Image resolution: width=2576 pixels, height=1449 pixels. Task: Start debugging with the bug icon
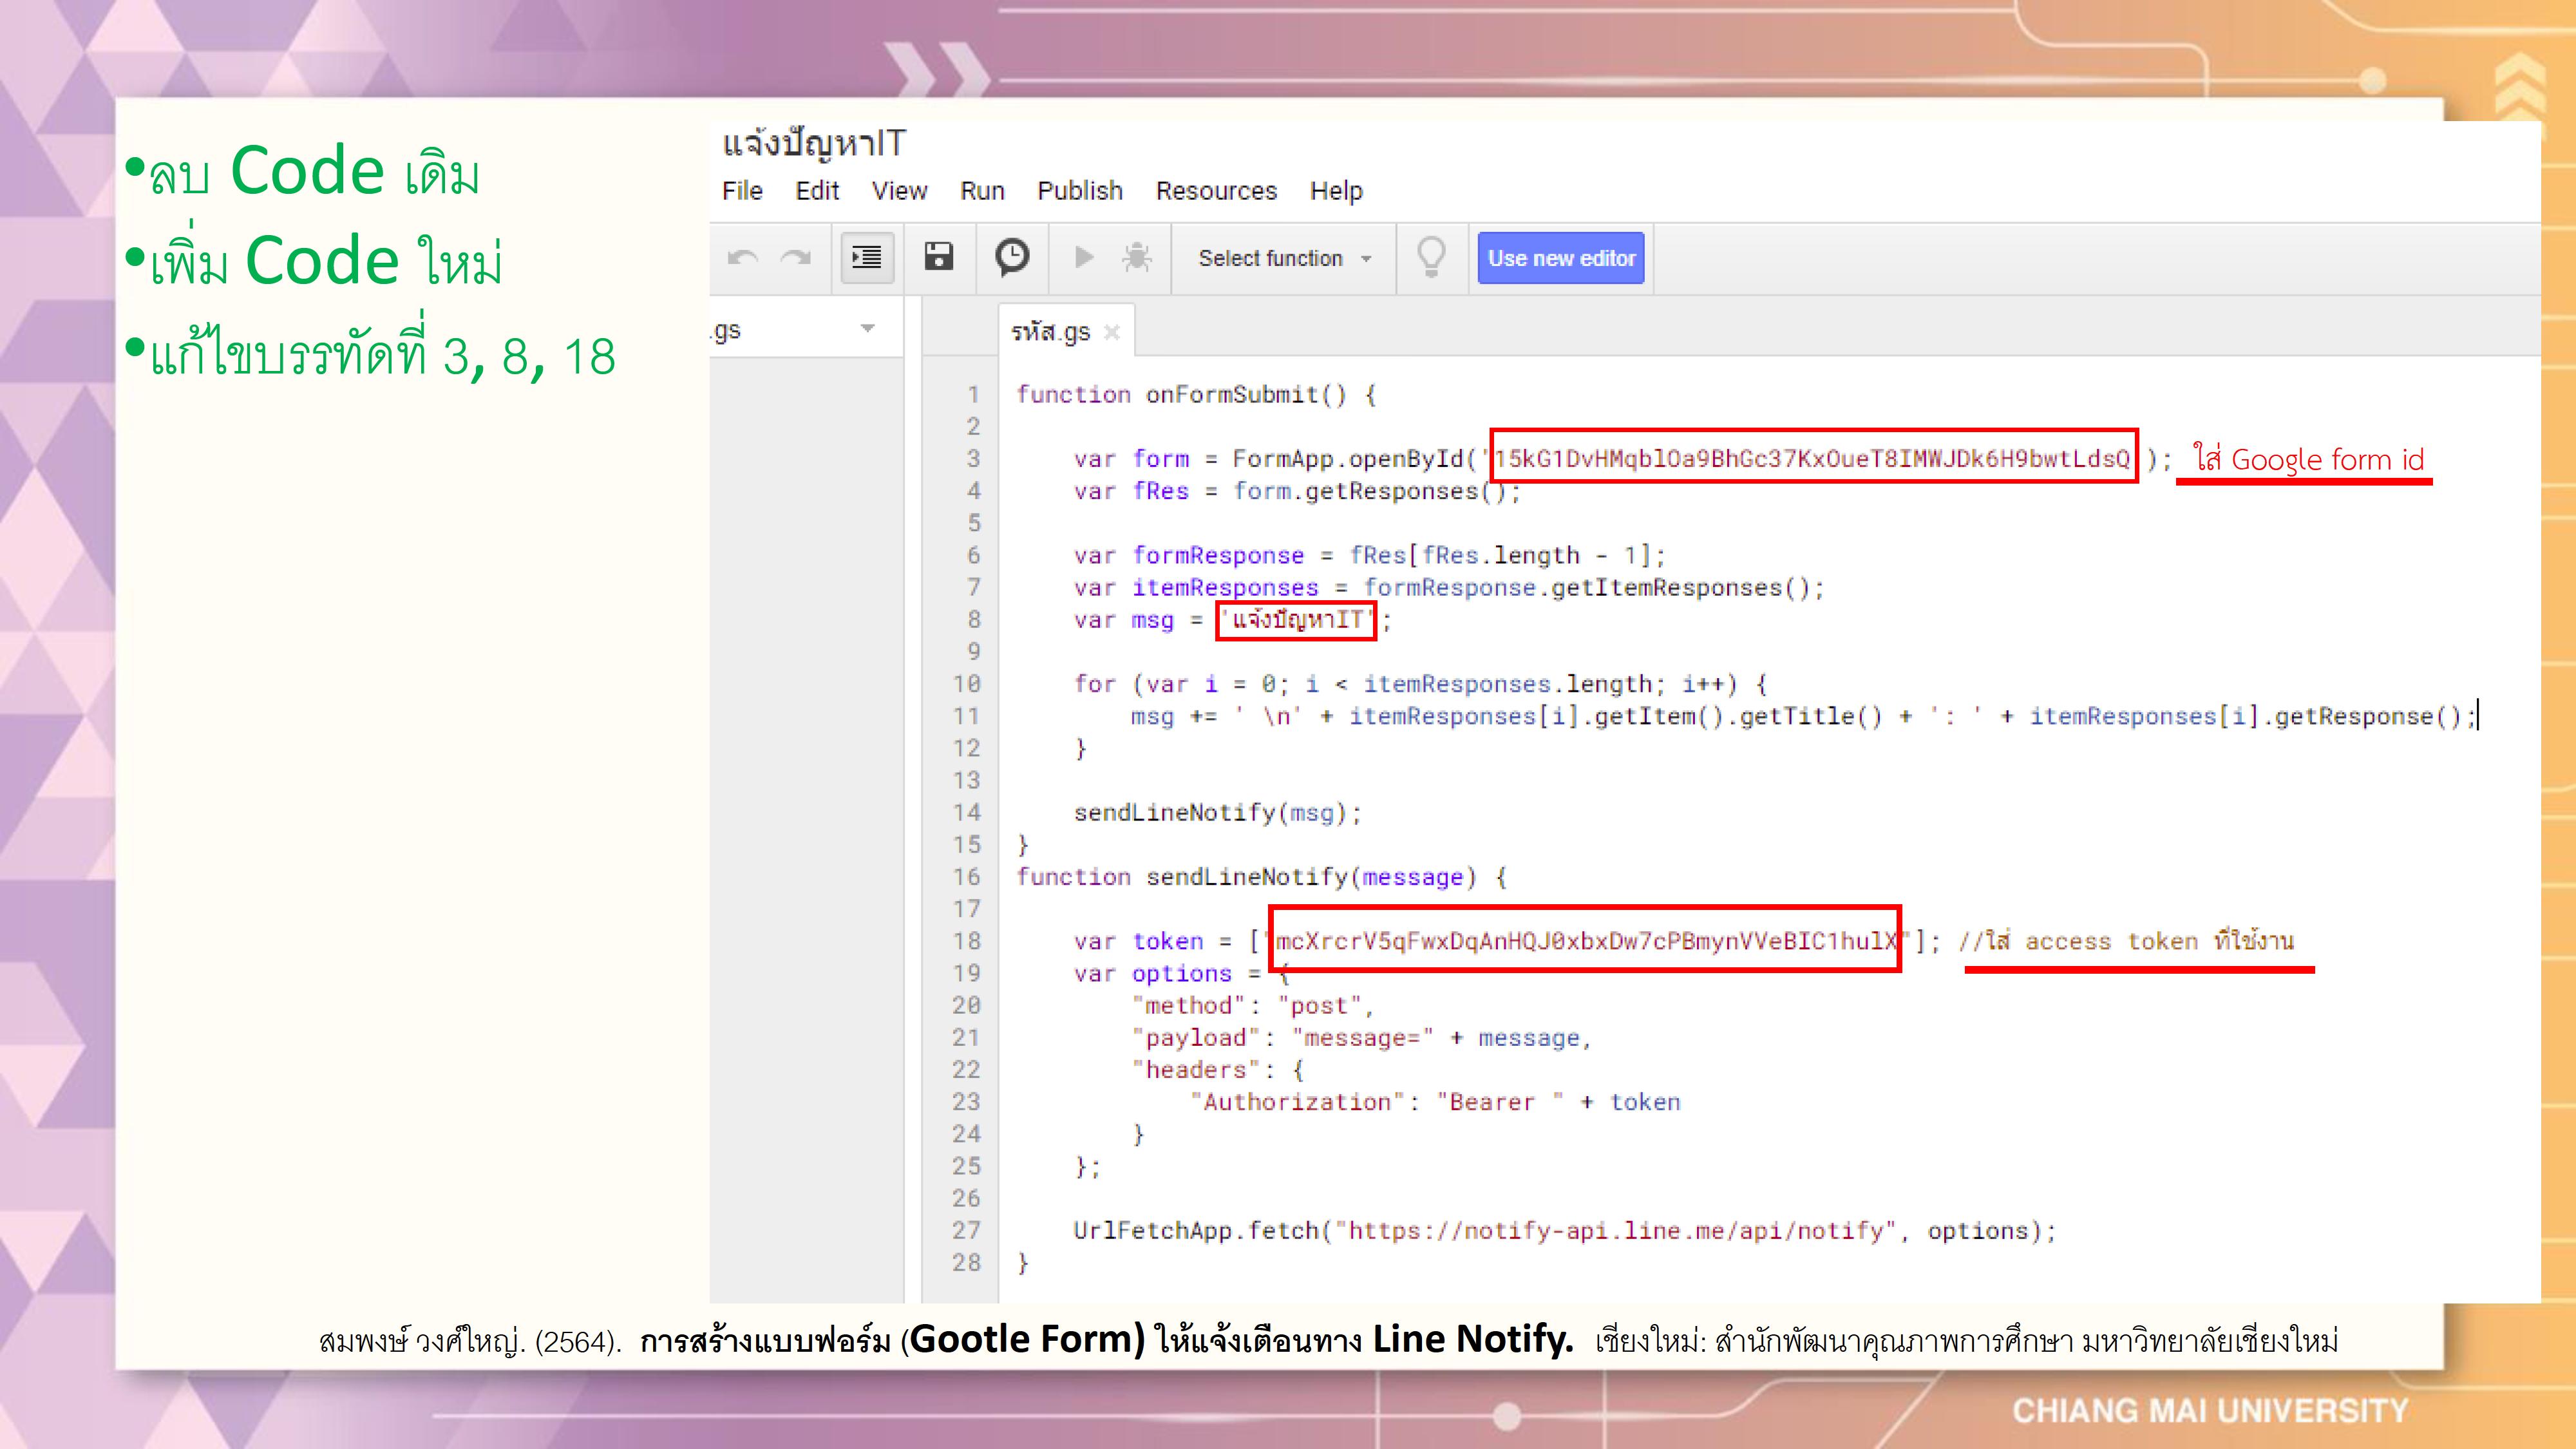tap(1136, 257)
